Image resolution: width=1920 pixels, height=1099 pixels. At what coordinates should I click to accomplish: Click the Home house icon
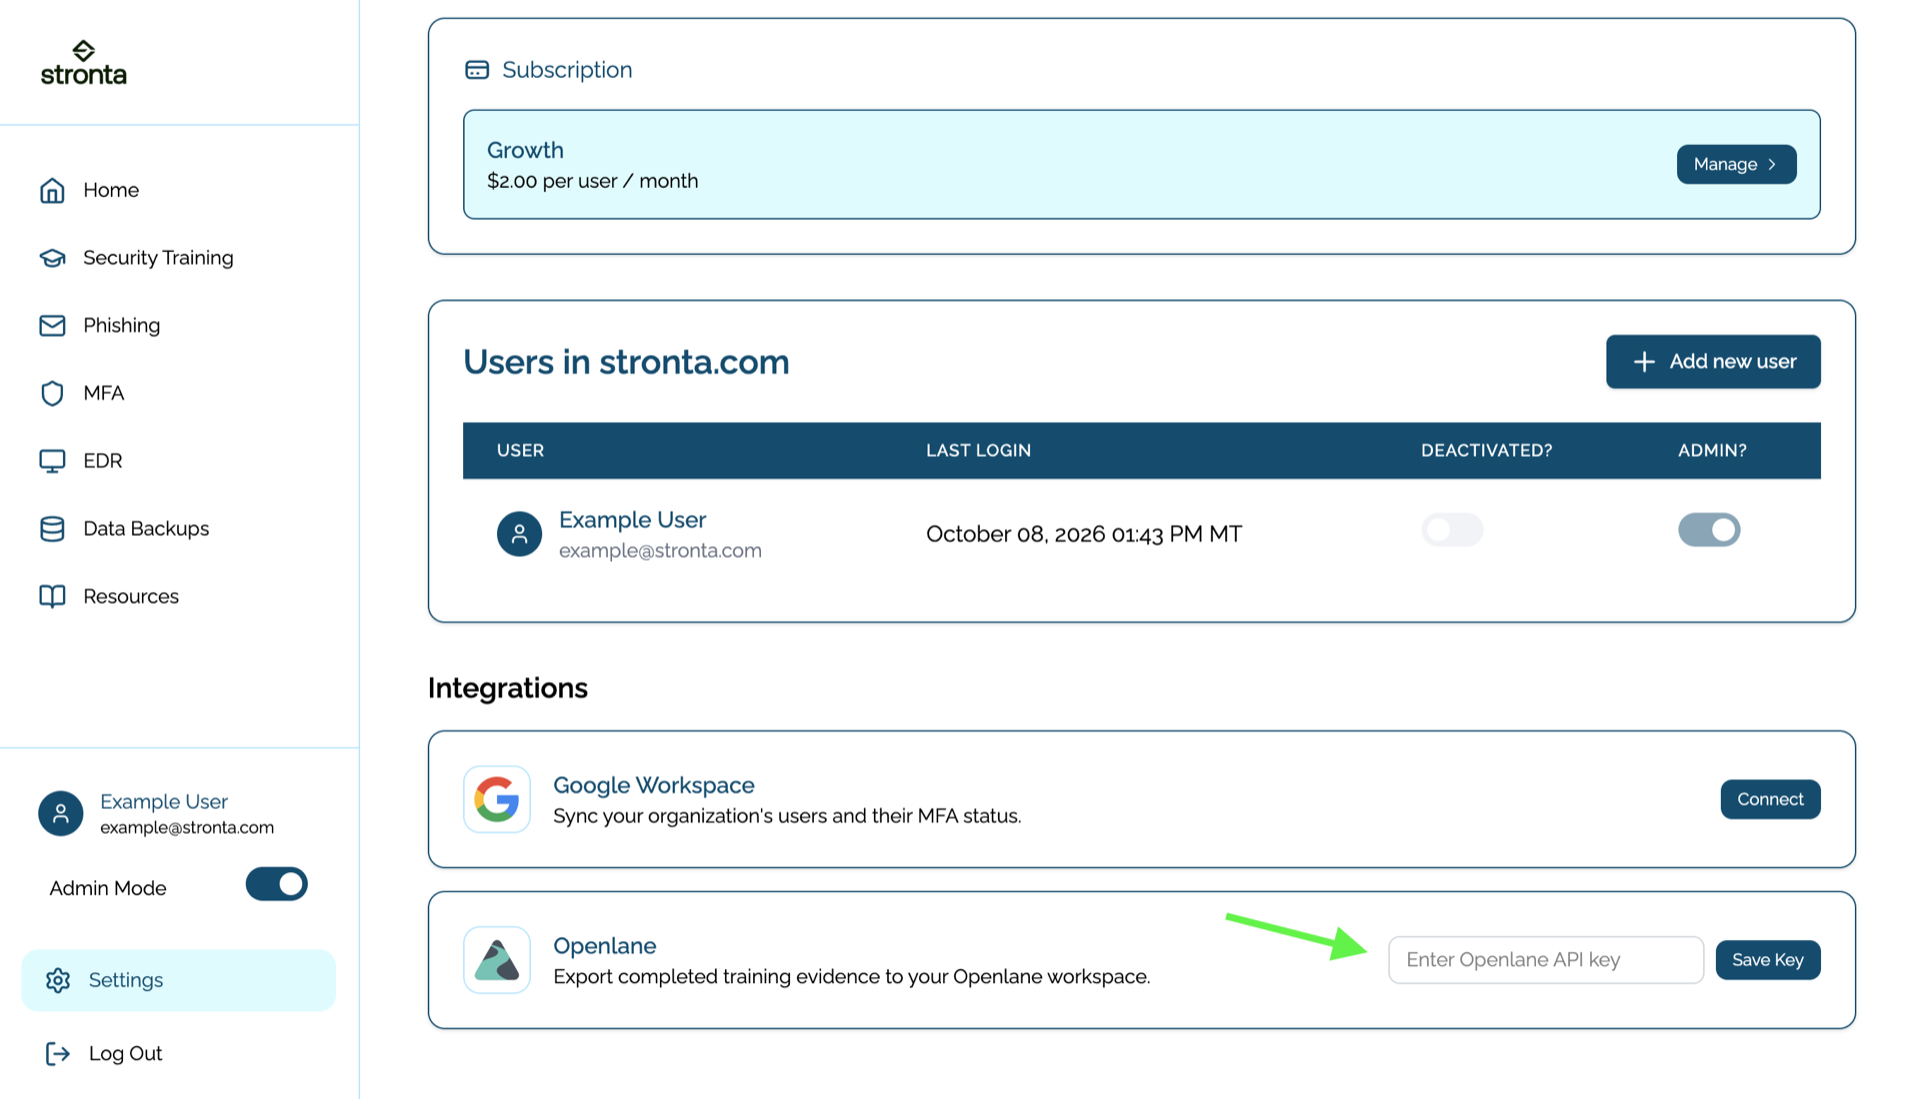point(52,190)
